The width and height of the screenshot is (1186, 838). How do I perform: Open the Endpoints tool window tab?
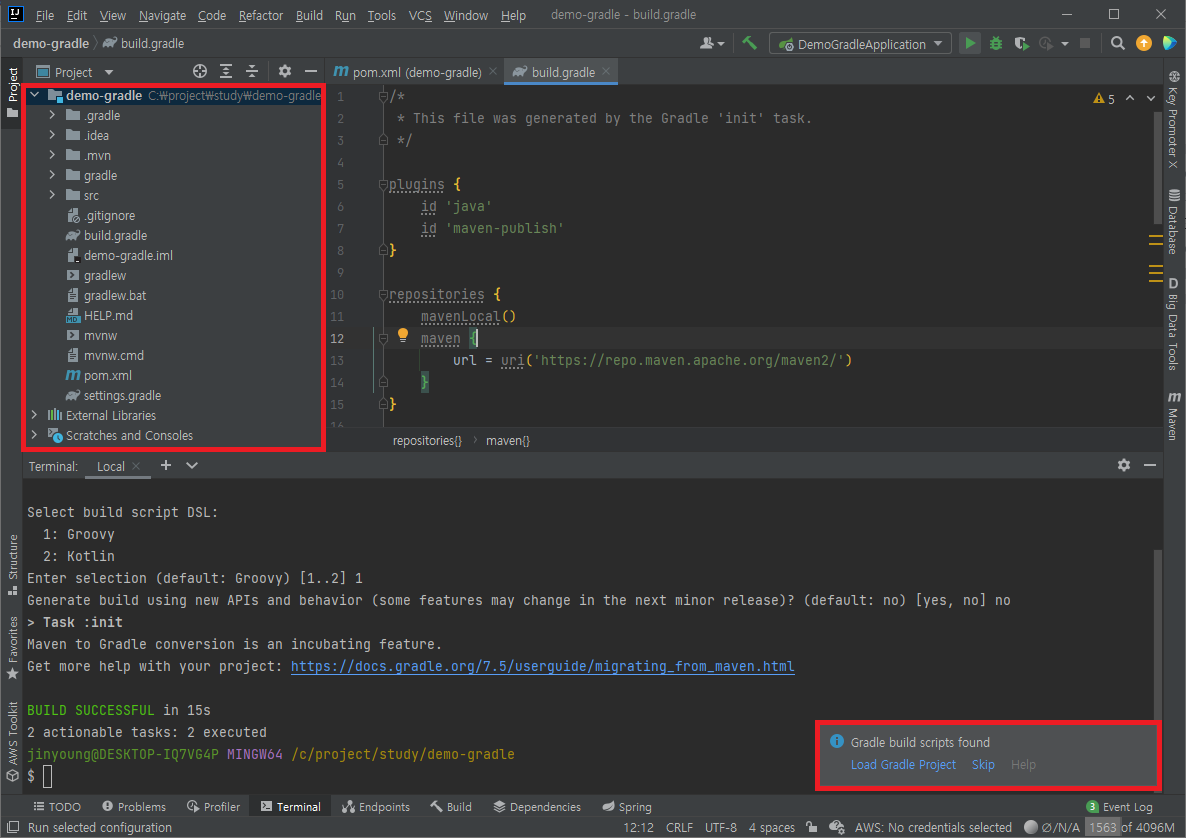[376, 806]
